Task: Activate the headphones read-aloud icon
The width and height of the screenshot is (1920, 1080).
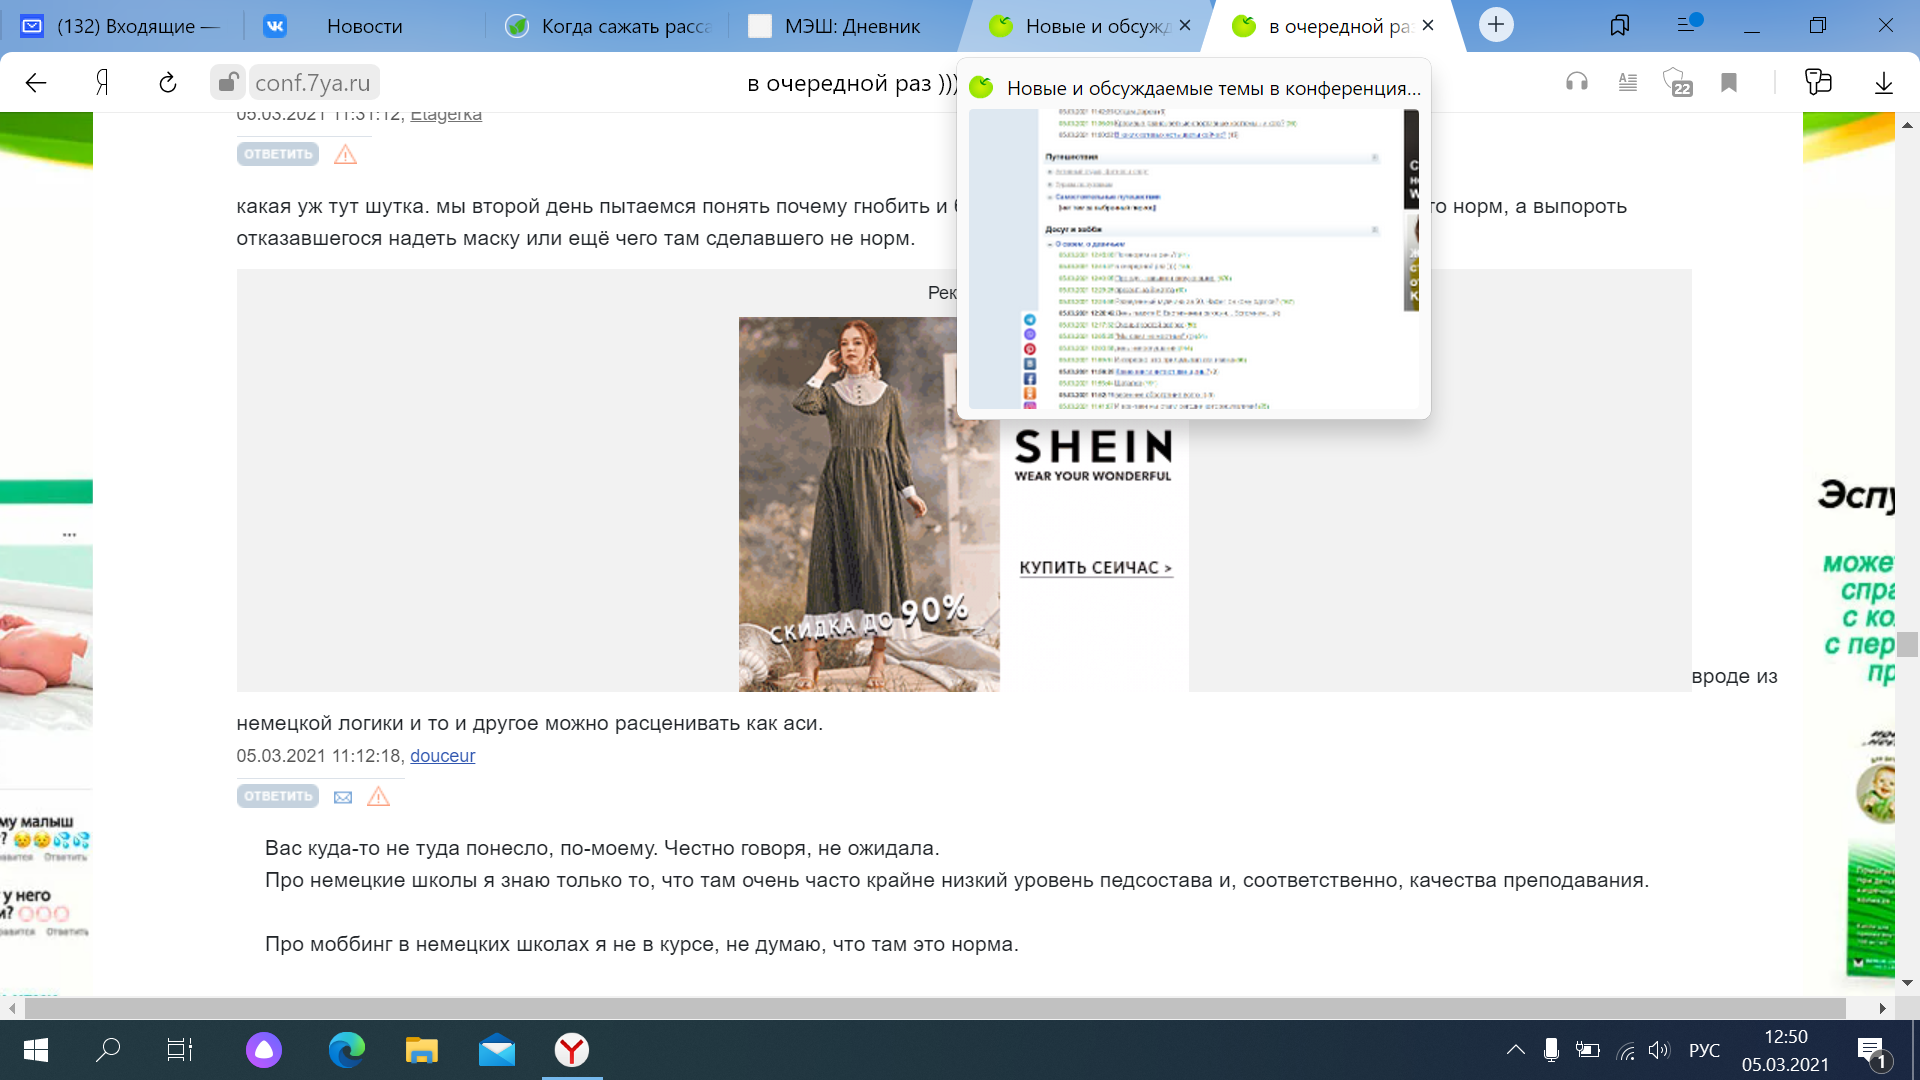Action: [x=1577, y=83]
